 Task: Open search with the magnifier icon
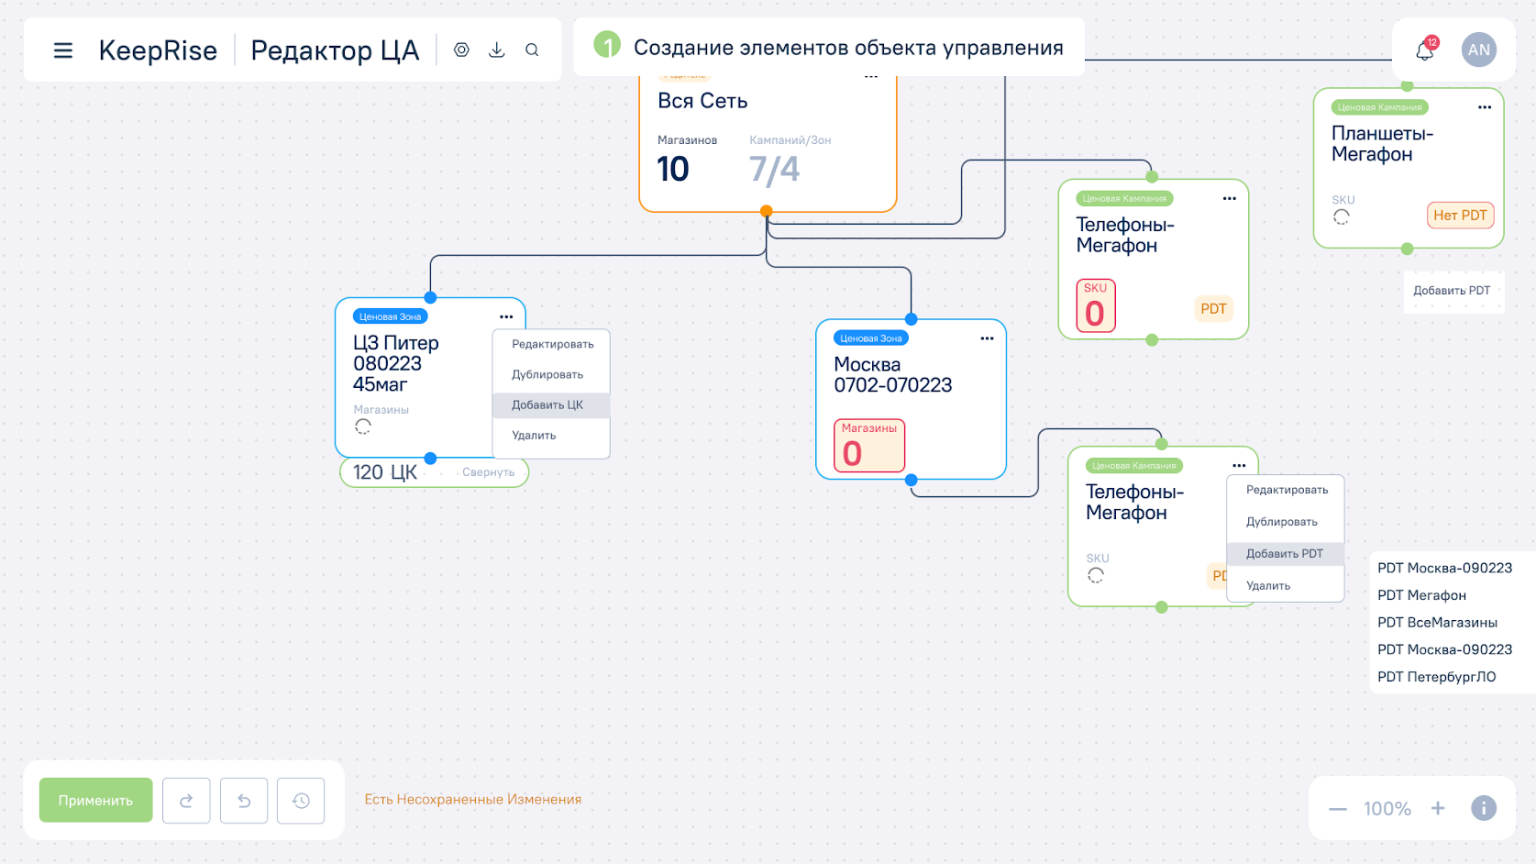click(532, 50)
